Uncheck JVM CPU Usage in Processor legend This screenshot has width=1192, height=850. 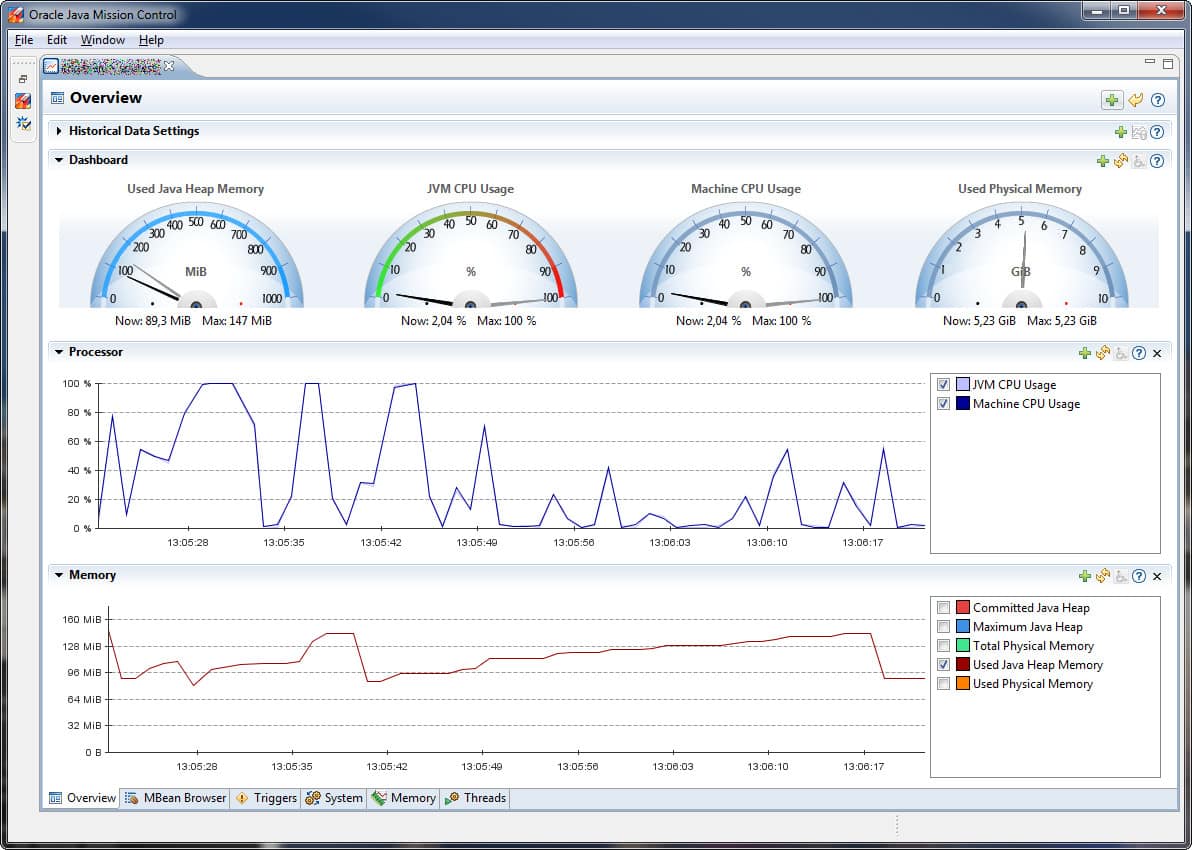(943, 385)
